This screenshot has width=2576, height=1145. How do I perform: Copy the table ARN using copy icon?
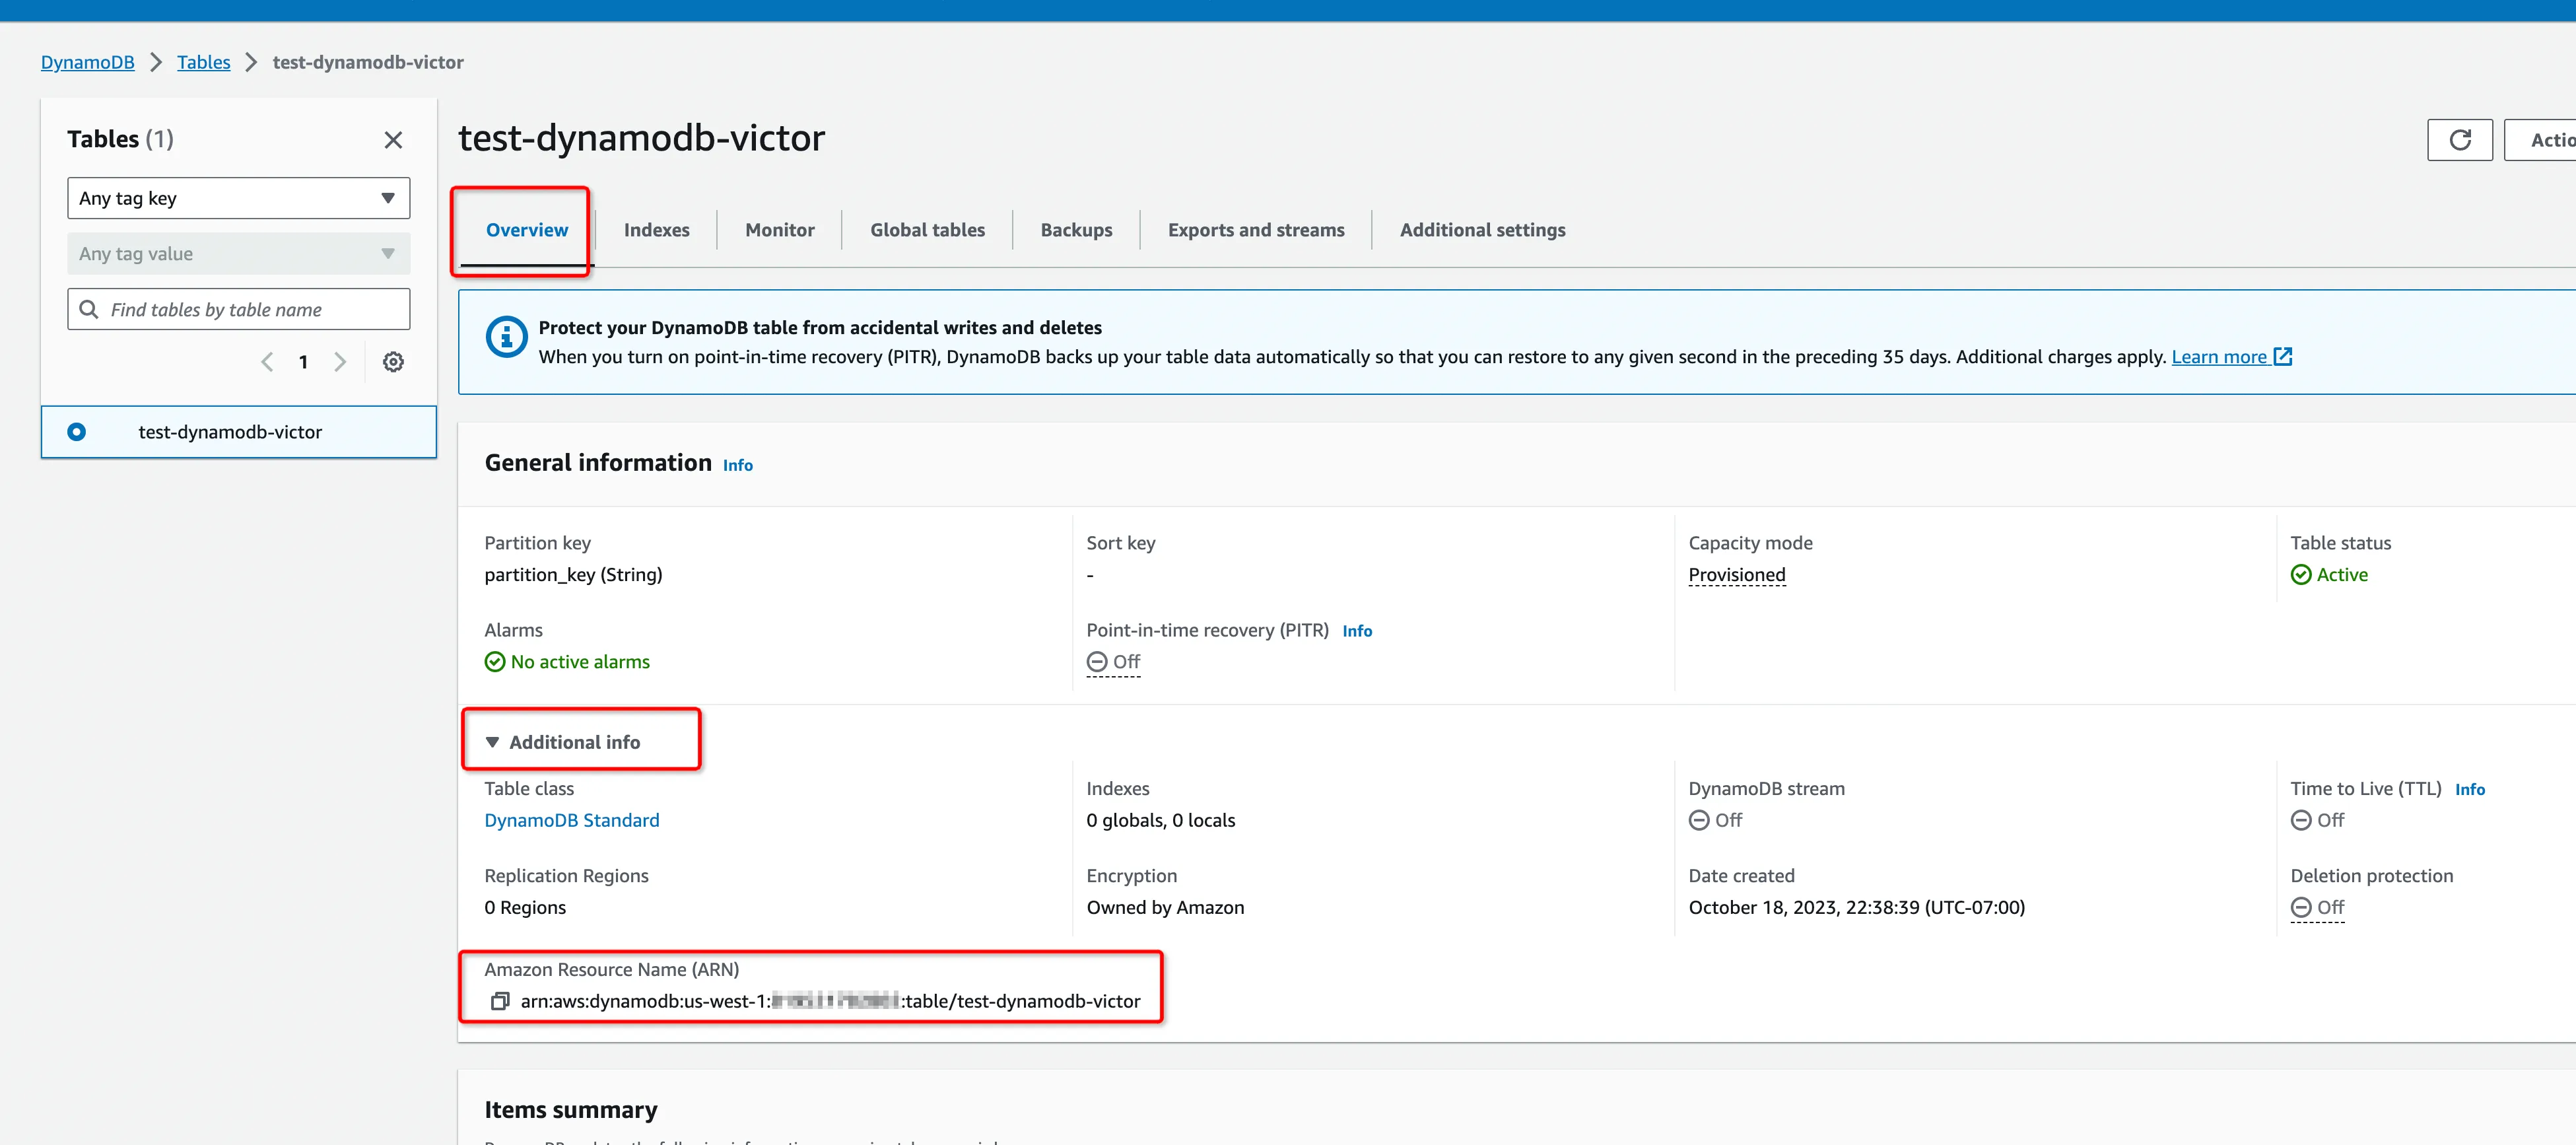click(500, 1001)
